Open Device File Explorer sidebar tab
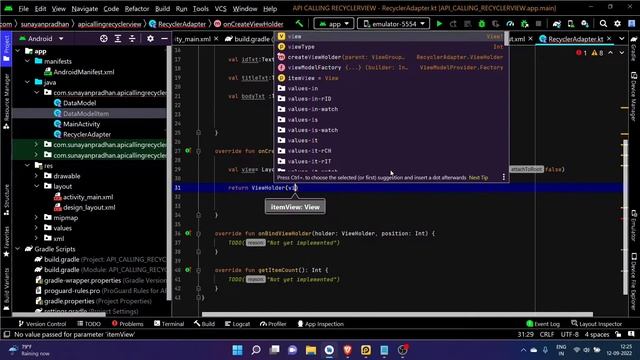This screenshot has height=360, width=640. click(x=634, y=282)
